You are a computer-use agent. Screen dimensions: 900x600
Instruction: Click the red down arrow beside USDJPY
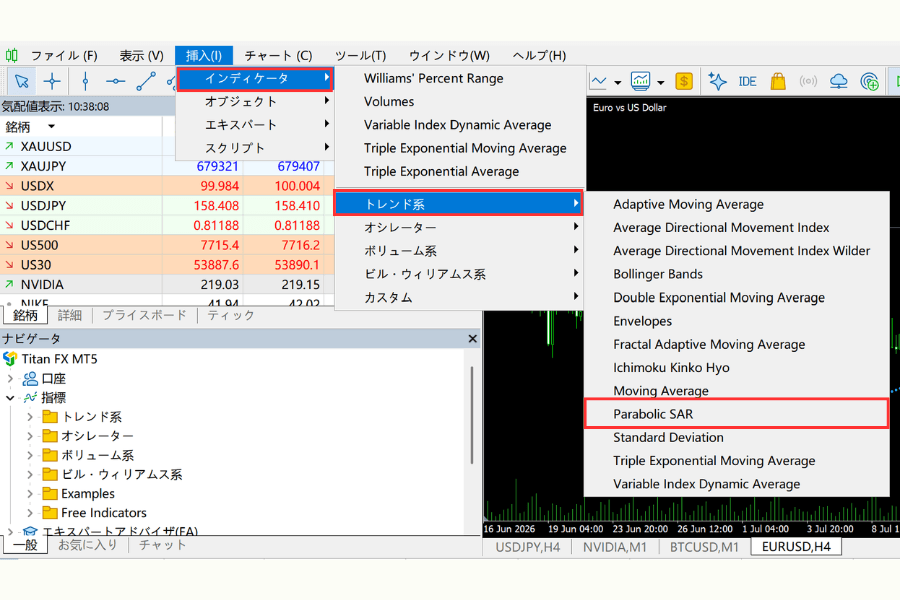click(9, 206)
